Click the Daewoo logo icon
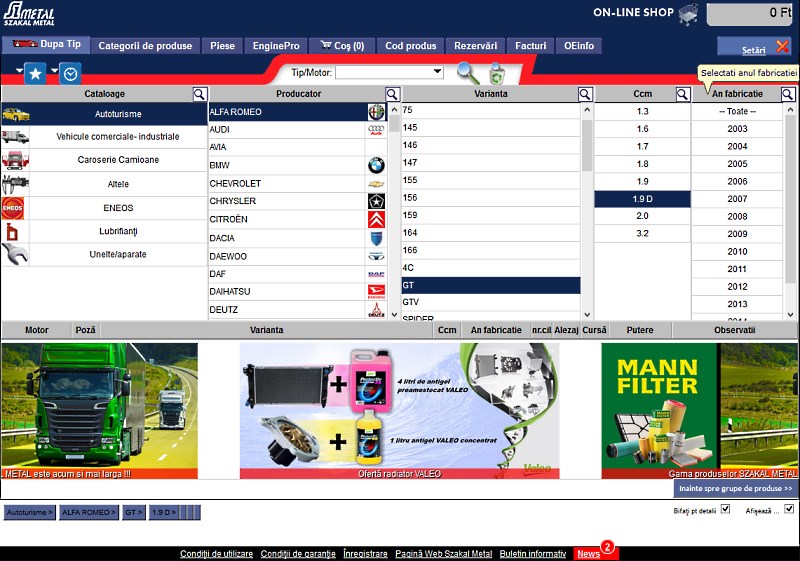Screen dimensions: 800x561 pos(377,256)
